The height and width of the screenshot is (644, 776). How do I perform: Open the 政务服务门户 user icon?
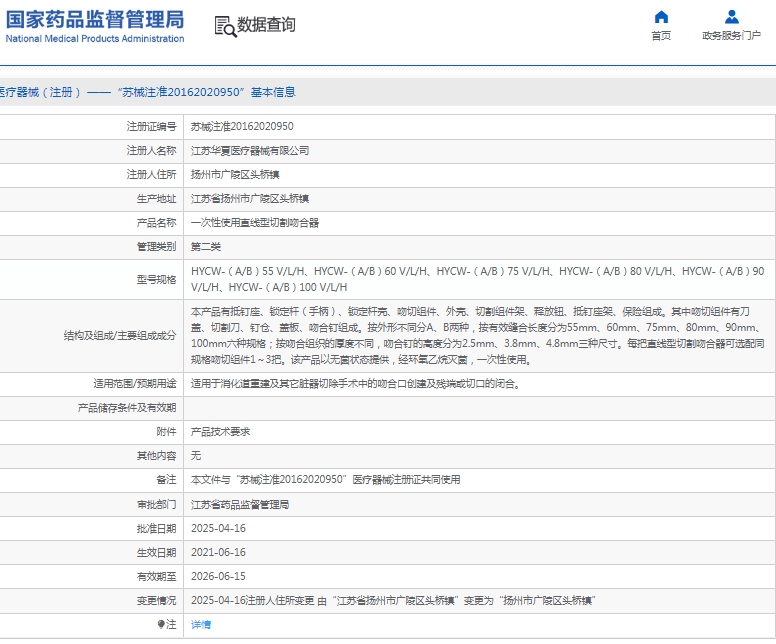pos(731,17)
